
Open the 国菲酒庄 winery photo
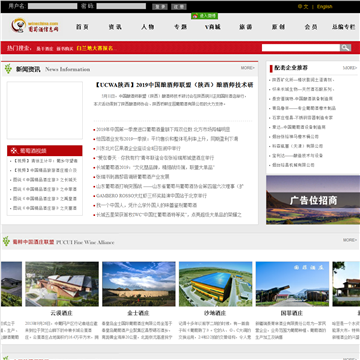(292, 284)
